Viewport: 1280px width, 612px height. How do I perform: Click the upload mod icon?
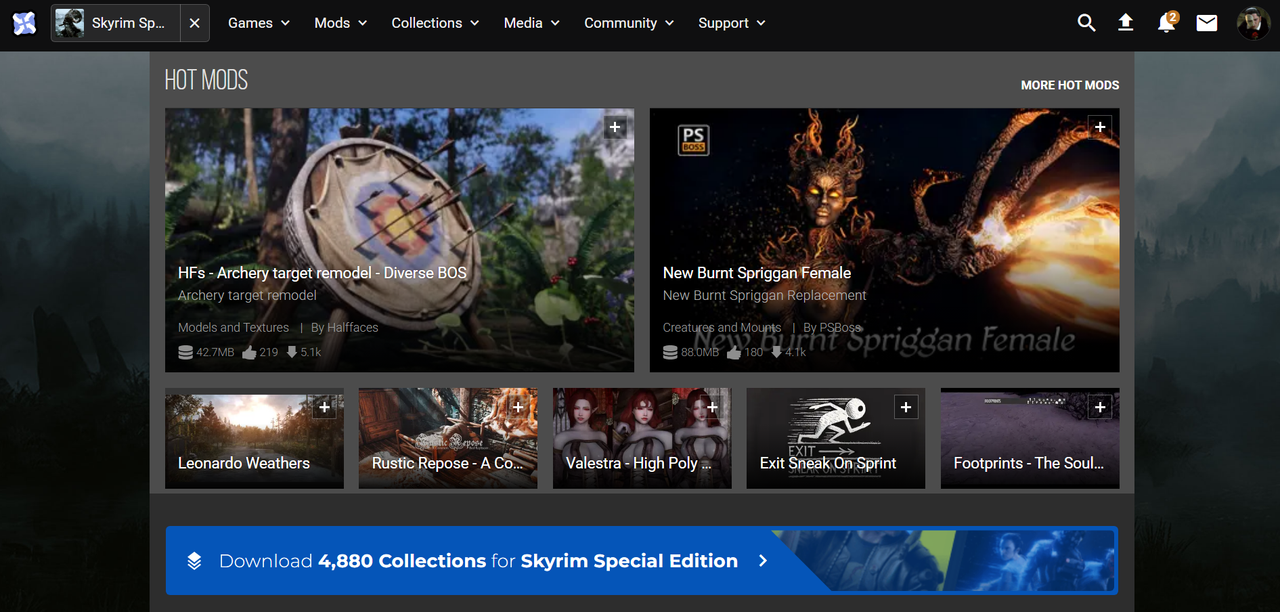click(1126, 22)
